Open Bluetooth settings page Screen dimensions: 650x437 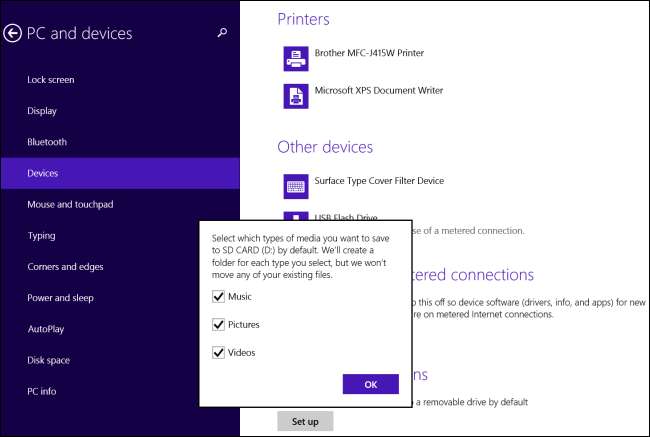(x=47, y=142)
